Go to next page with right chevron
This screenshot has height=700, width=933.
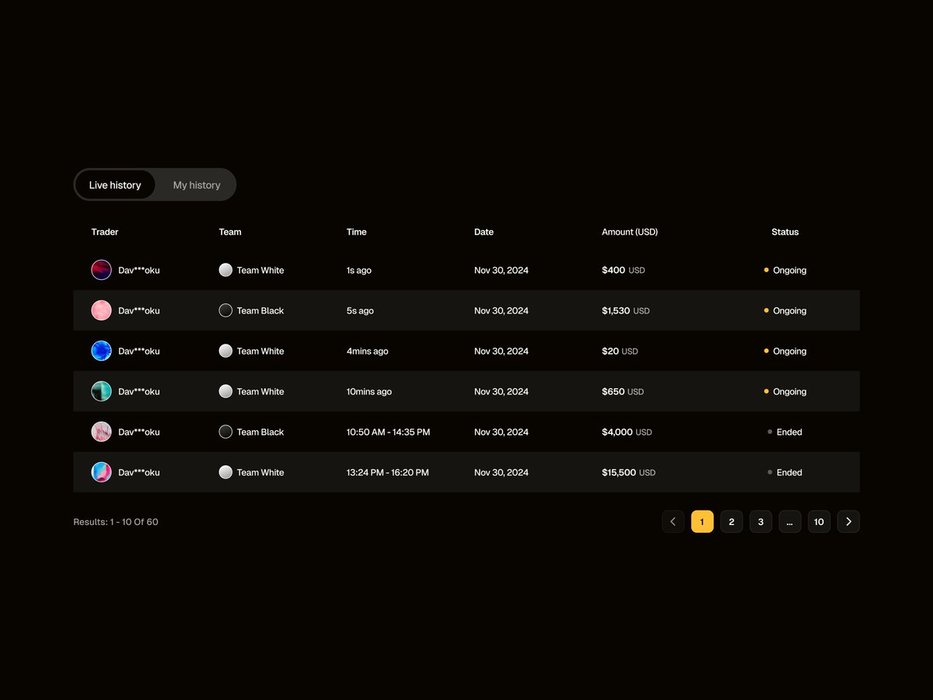(x=848, y=522)
